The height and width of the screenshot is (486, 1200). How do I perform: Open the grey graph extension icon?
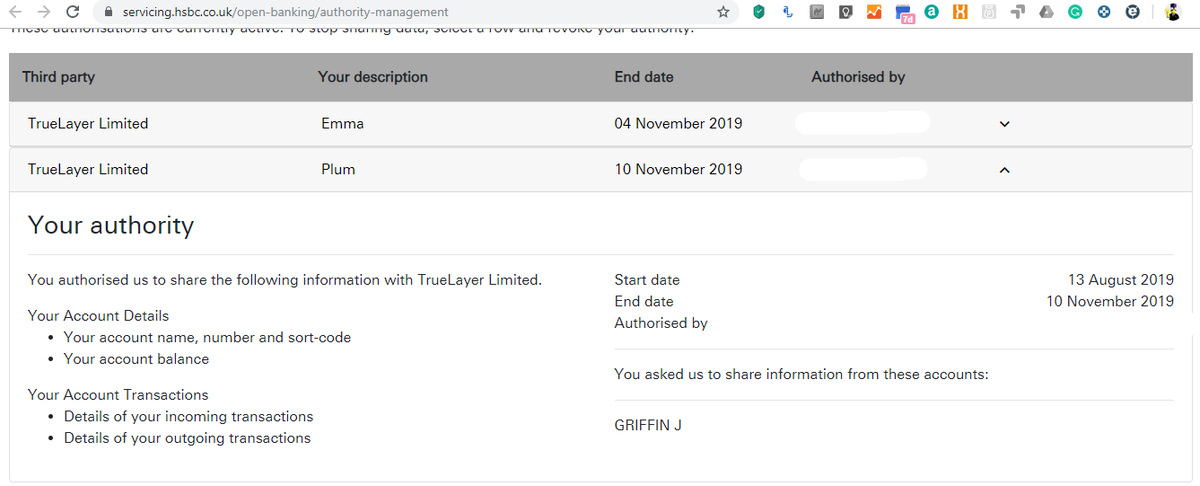[816, 12]
